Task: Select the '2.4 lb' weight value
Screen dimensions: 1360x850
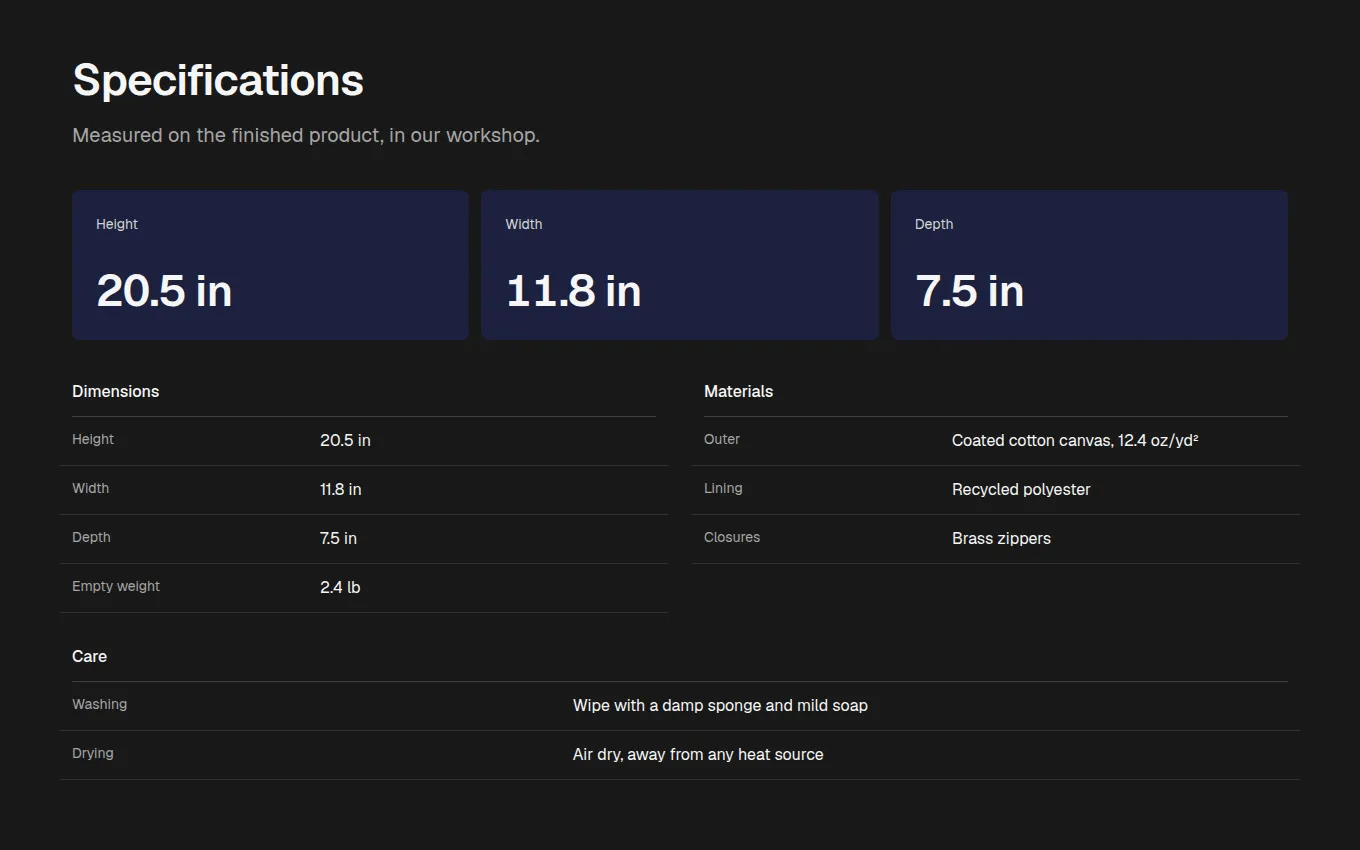Action: click(340, 587)
